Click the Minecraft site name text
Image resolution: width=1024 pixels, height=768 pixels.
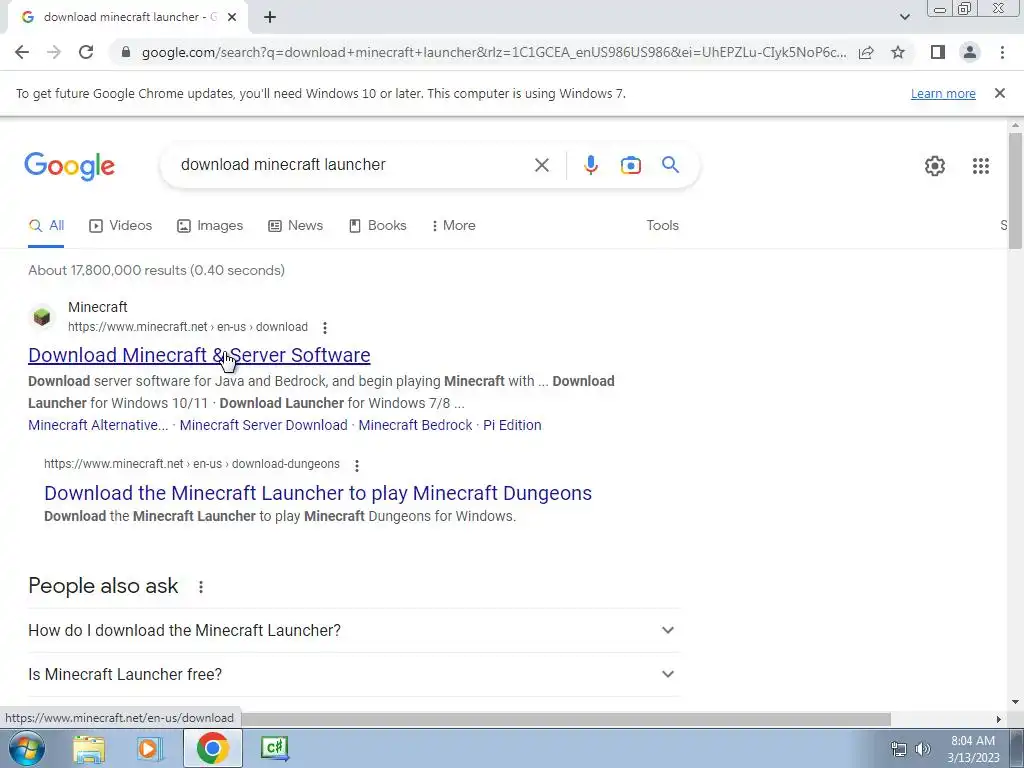click(97, 307)
